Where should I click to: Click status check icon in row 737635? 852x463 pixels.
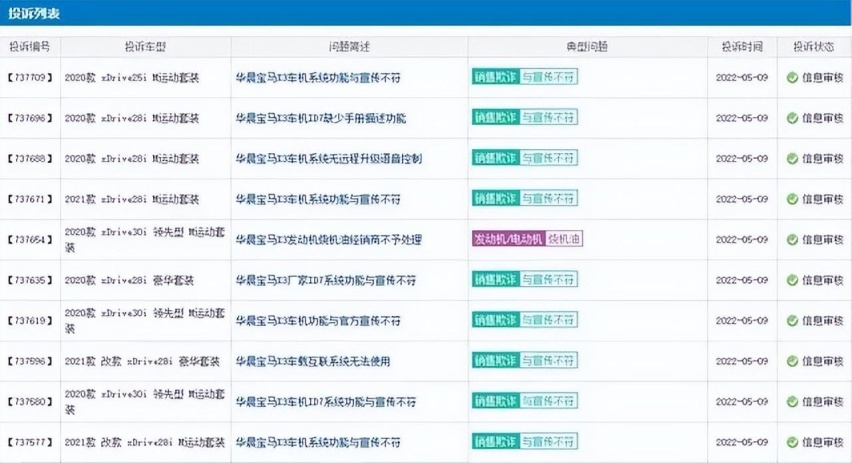pos(792,281)
